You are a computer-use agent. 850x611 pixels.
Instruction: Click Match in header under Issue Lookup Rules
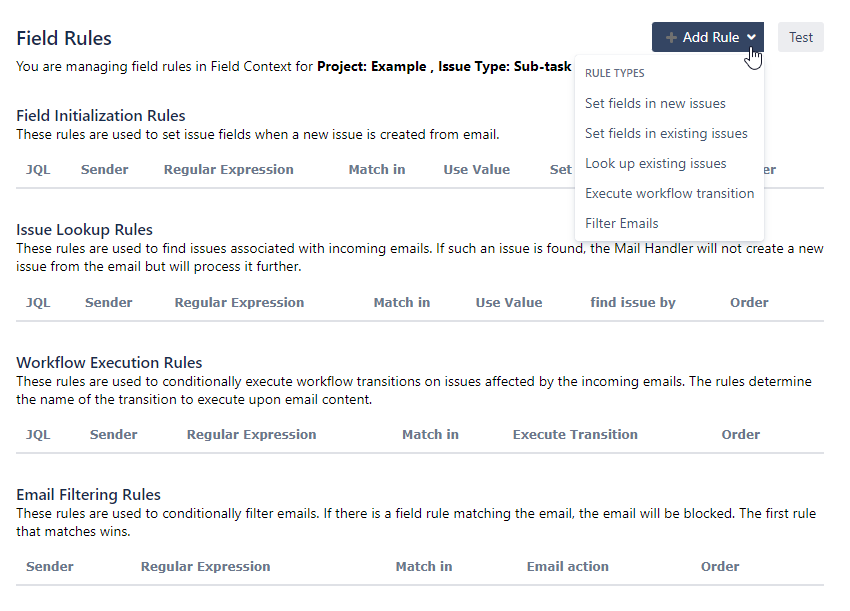(x=402, y=303)
